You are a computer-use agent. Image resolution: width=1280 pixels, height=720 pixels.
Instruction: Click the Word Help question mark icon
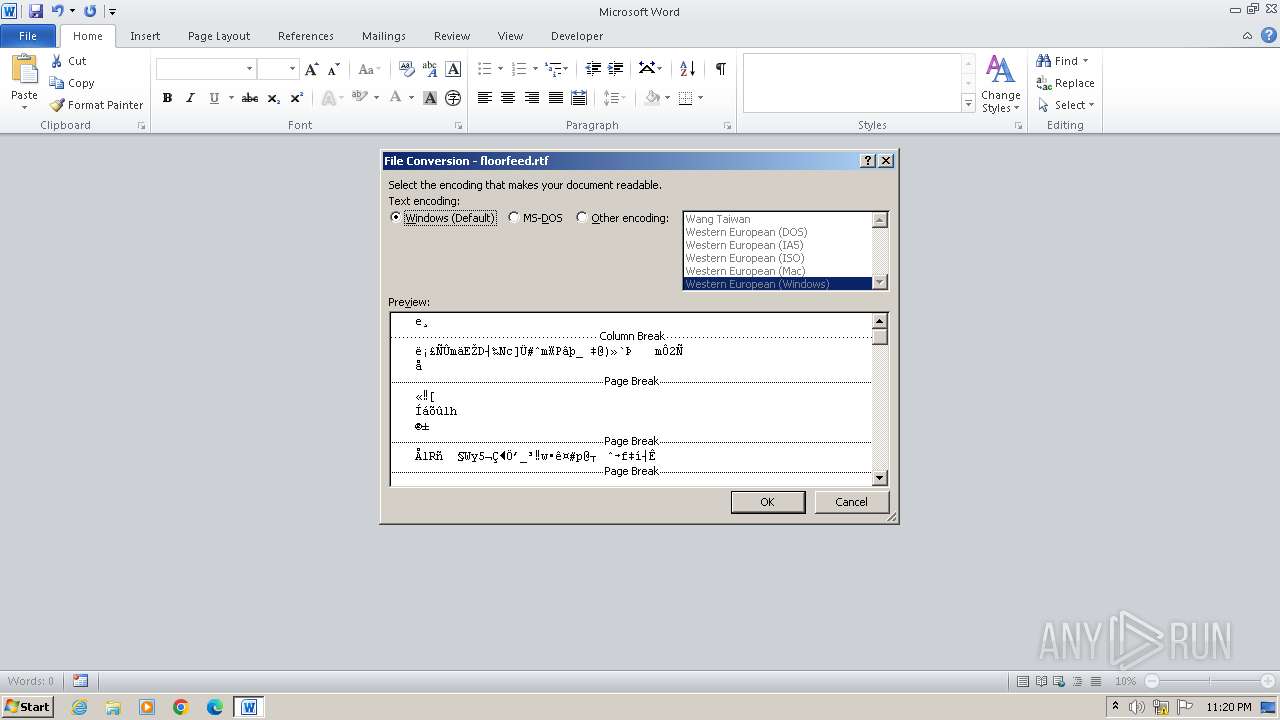tap(1270, 35)
